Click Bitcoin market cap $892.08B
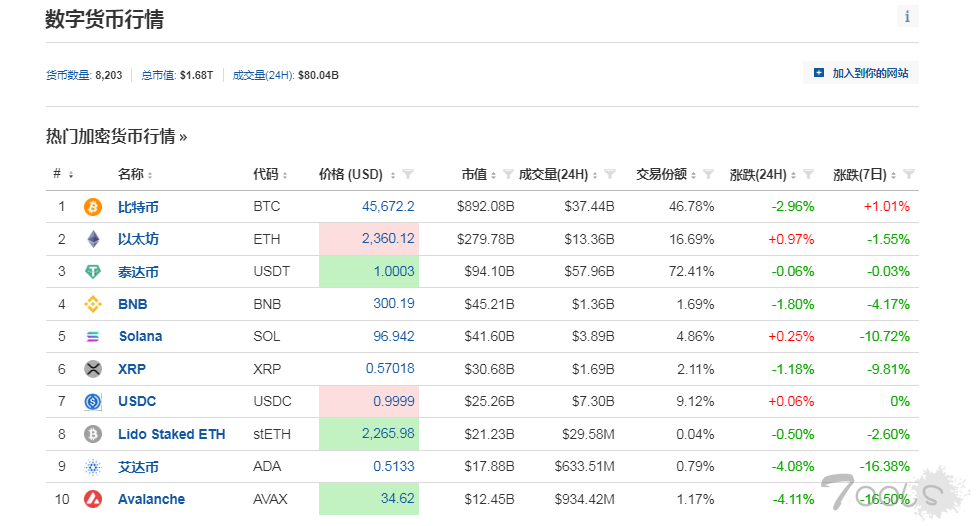 point(486,207)
